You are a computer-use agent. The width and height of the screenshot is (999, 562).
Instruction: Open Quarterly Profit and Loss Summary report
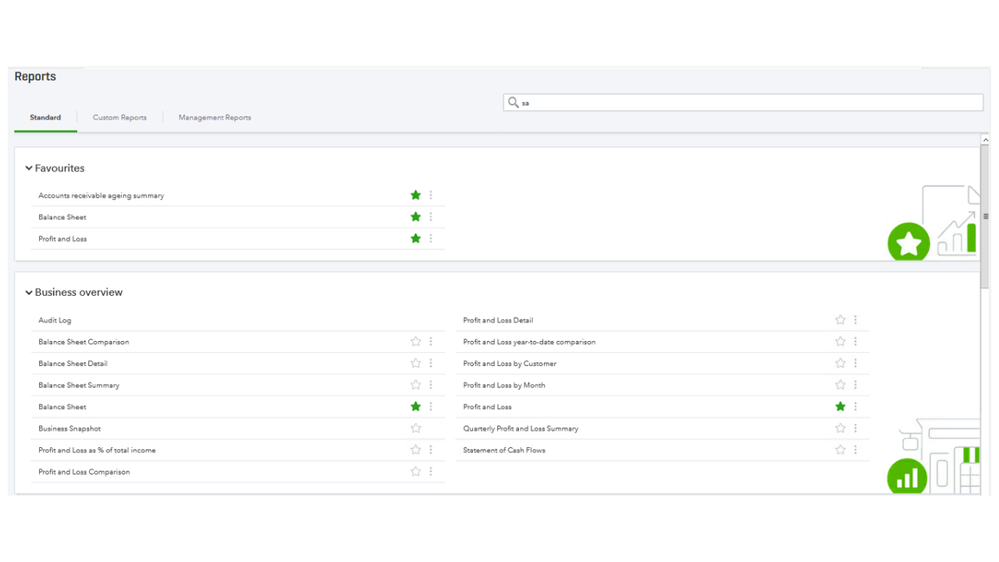pyautogui.click(x=521, y=429)
